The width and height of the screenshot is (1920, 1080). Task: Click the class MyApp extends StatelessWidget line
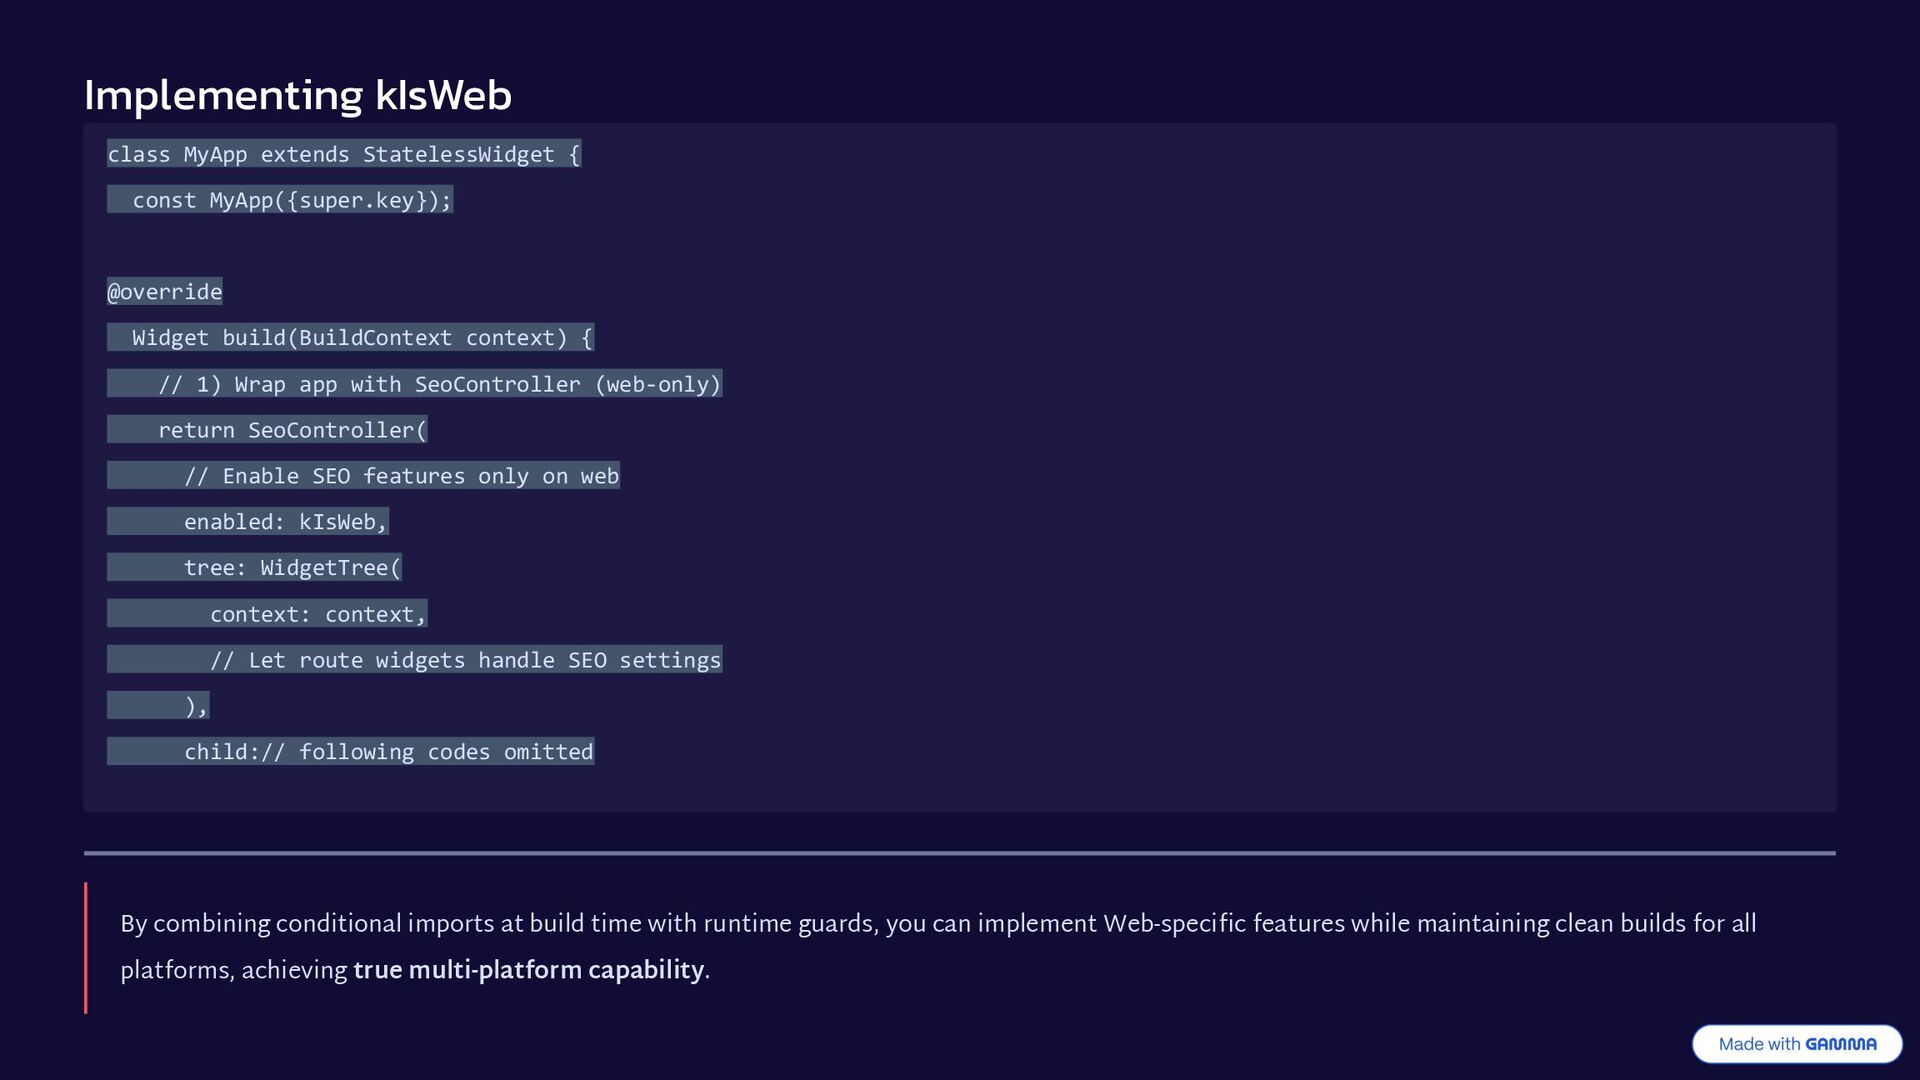(344, 154)
